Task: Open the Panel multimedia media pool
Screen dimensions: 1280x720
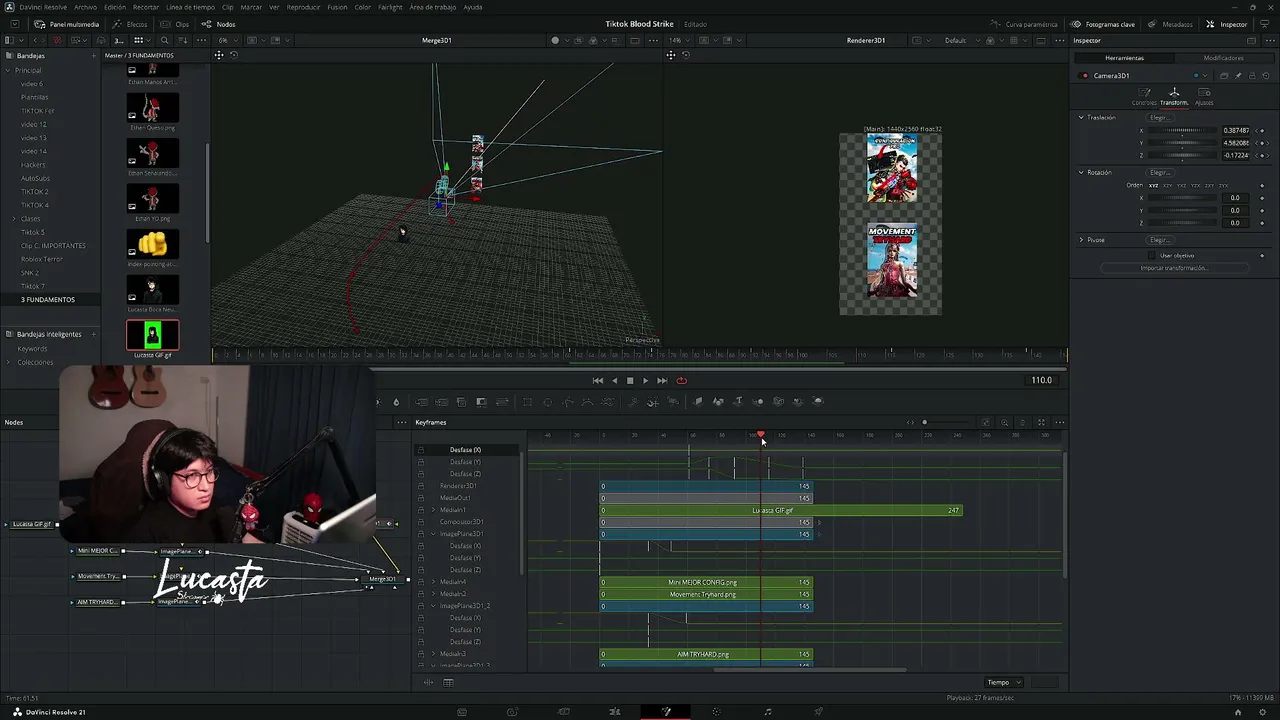Action: pos(67,24)
